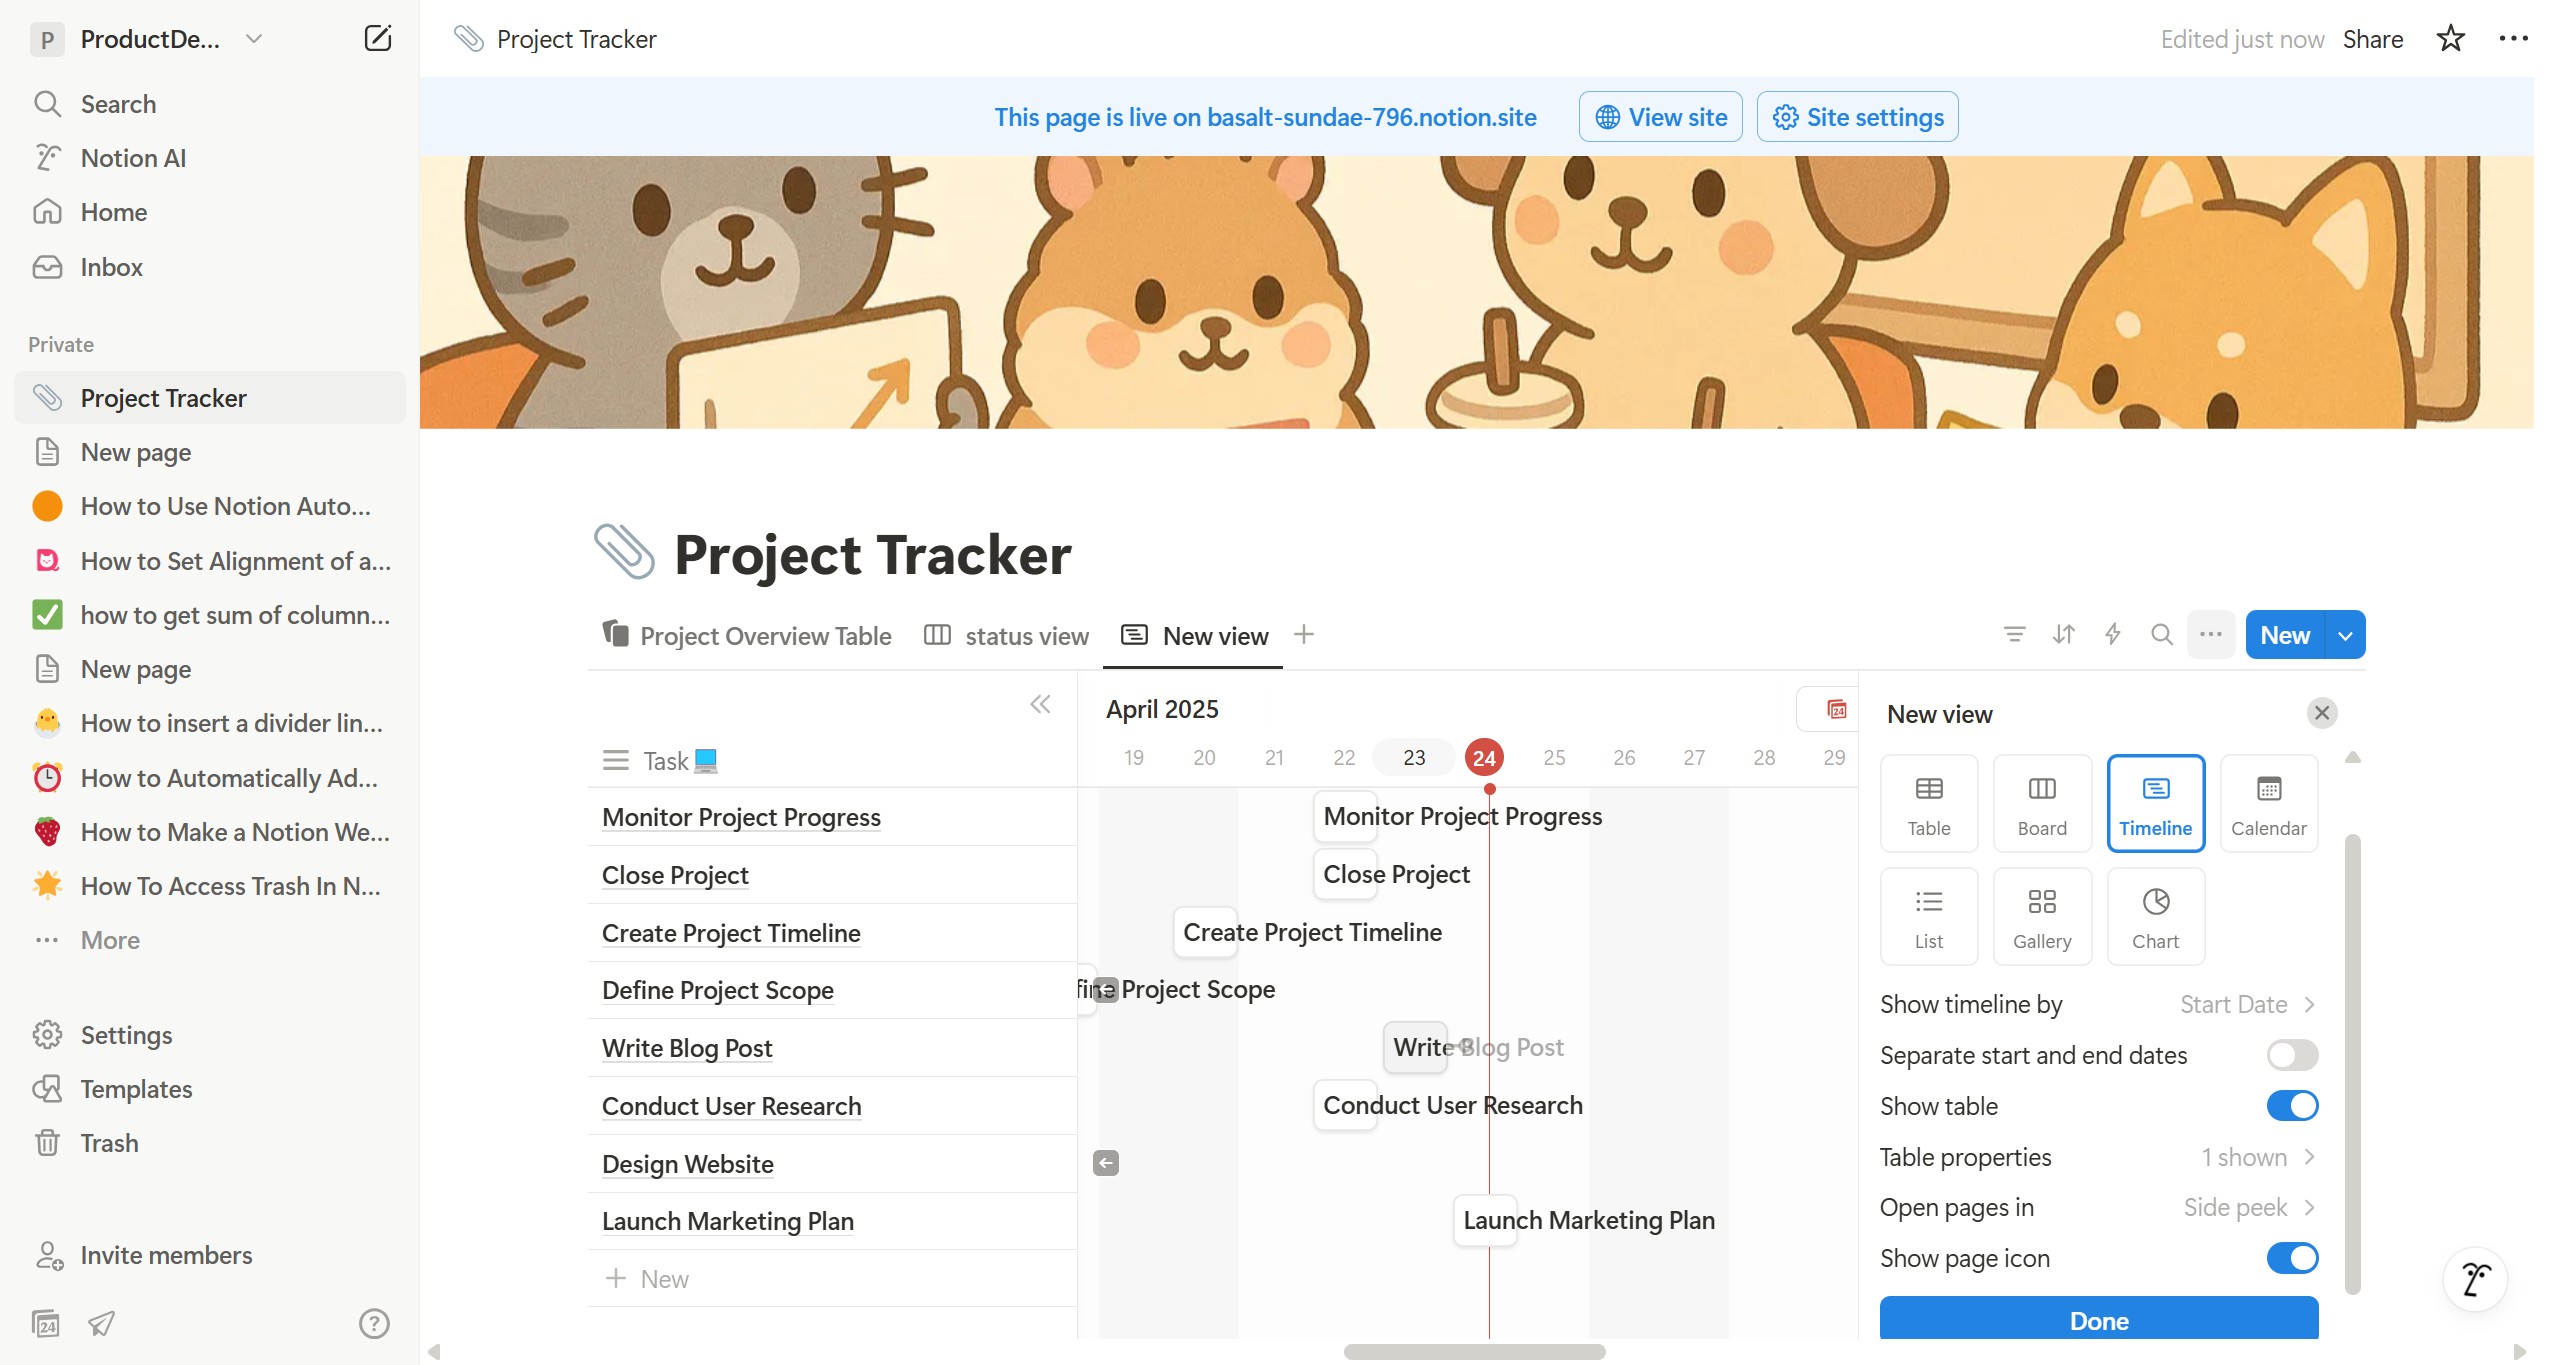Image resolution: width=2561 pixels, height=1365 pixels.
Task: Click the Project Tracker paperclip page icon
Action: [624, 552]
